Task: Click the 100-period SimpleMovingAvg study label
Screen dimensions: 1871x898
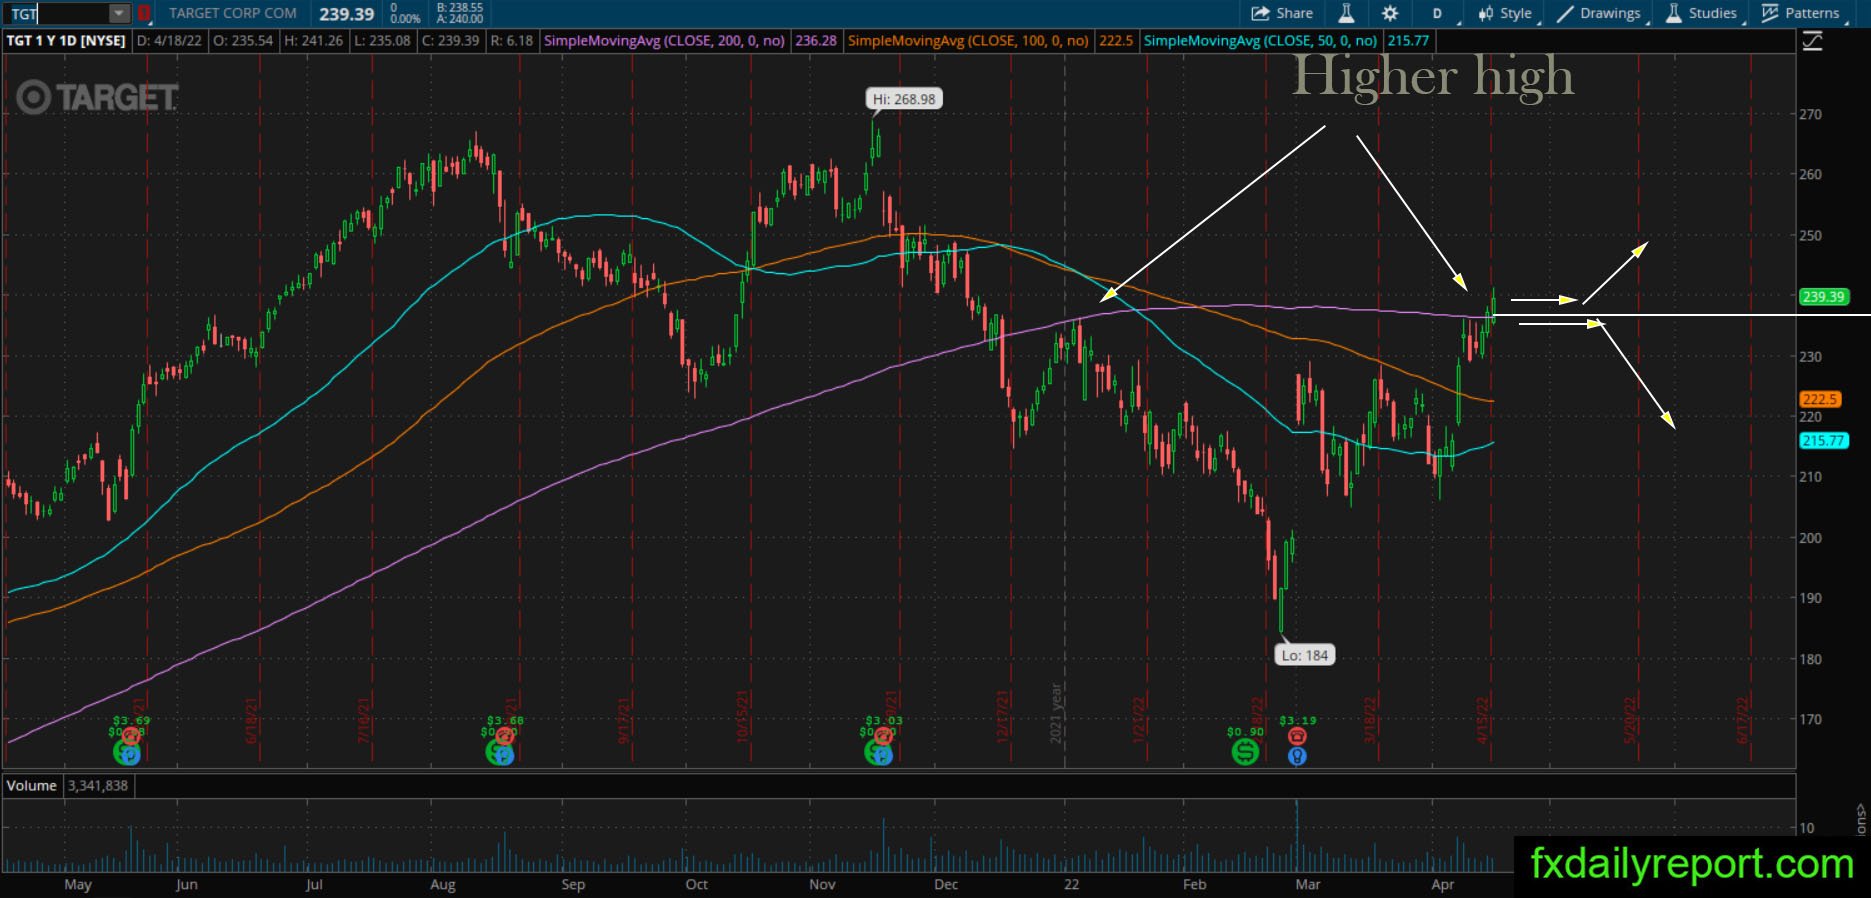Action: point(968,41)
